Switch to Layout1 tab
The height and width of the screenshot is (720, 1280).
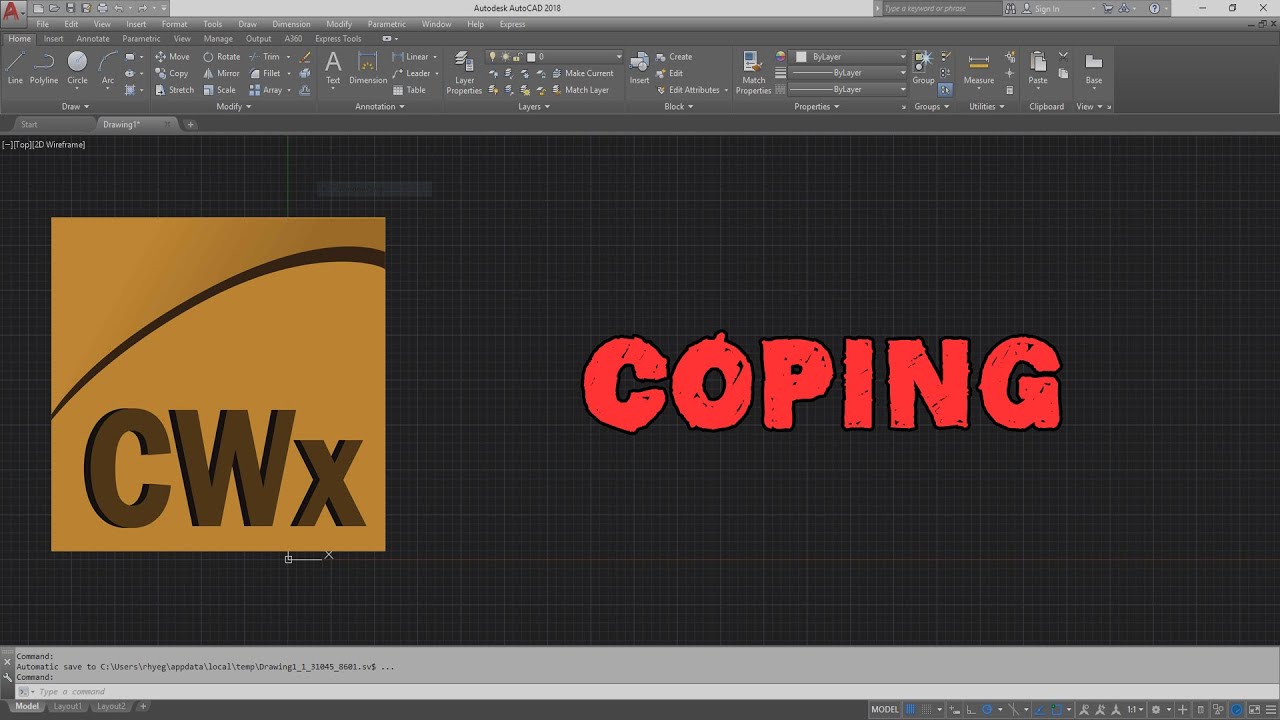point(67,706)
